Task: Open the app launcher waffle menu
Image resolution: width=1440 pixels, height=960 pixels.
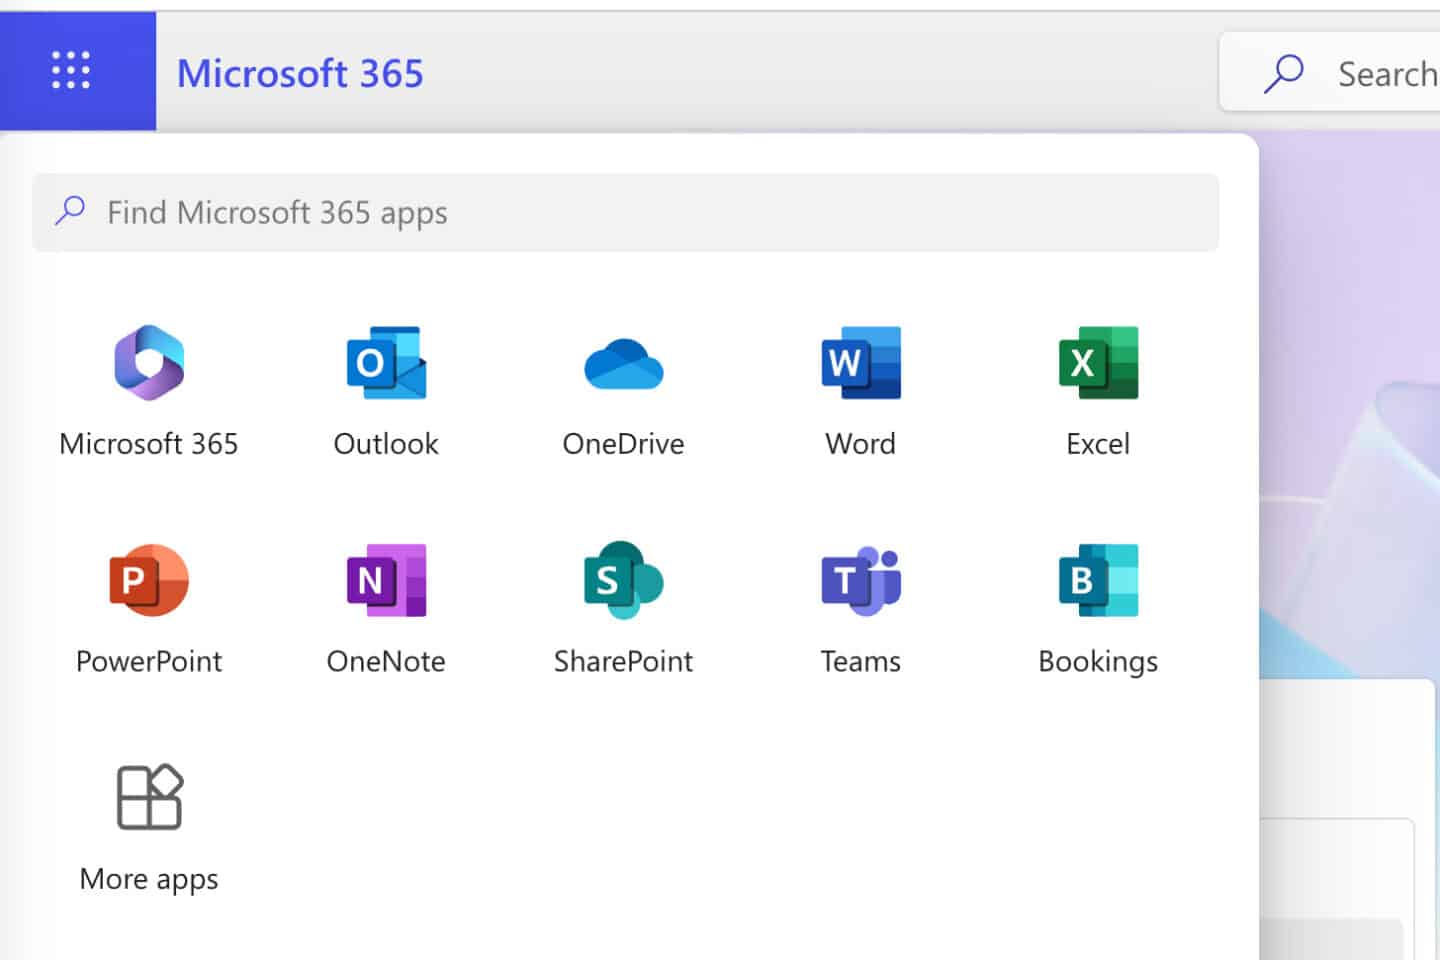Action: 68,71
